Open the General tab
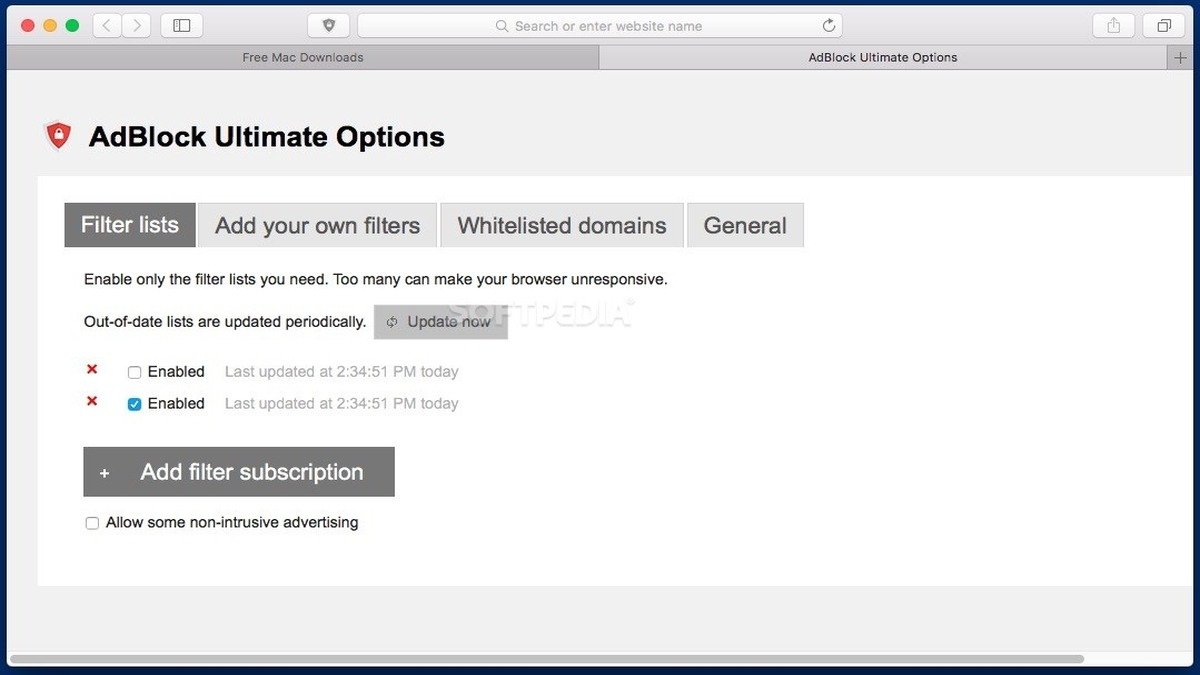Viewport: 1200px width, 675px height. (x=745, y=225)
